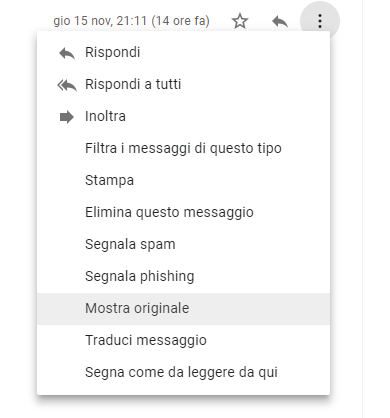
Task: Close the three-dot more options menu
Action: (x=320, y=21)
